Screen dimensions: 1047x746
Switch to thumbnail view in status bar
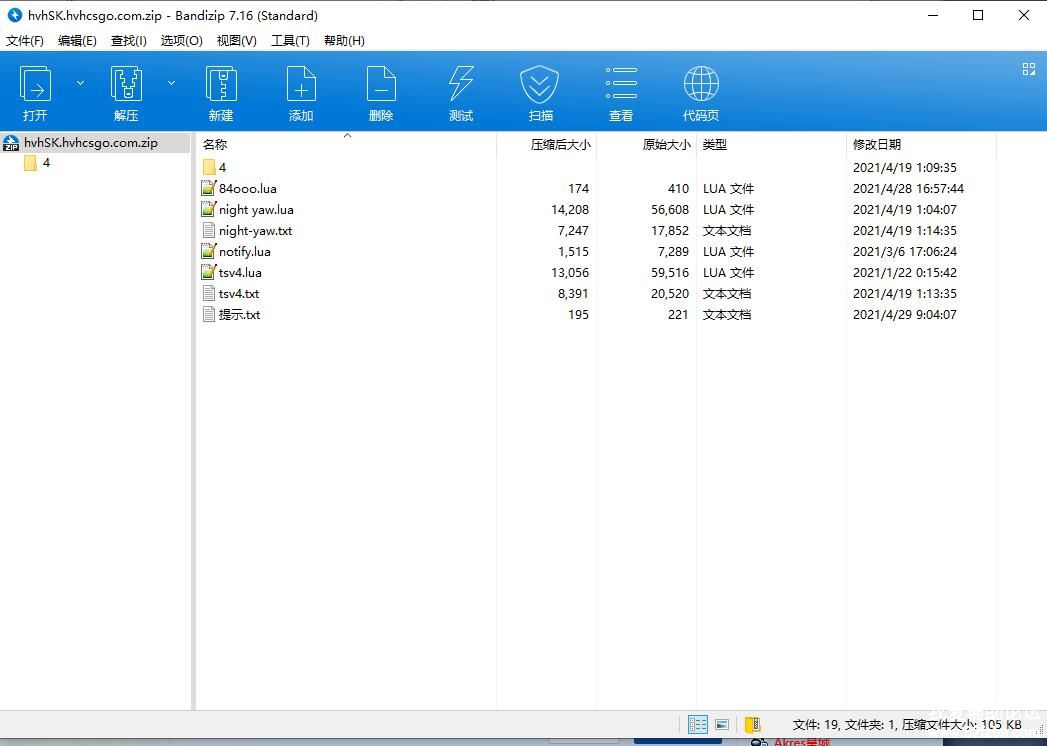pyautogui.click(x=722, y=725)
